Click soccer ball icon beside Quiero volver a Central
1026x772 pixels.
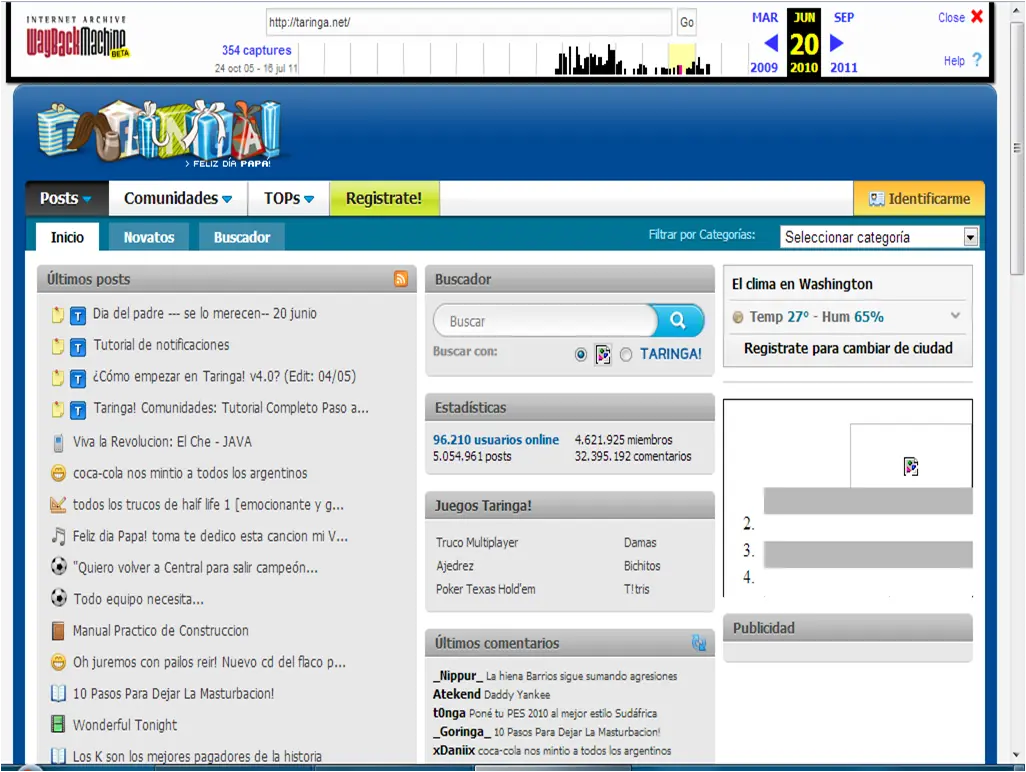tap(58, 566)
